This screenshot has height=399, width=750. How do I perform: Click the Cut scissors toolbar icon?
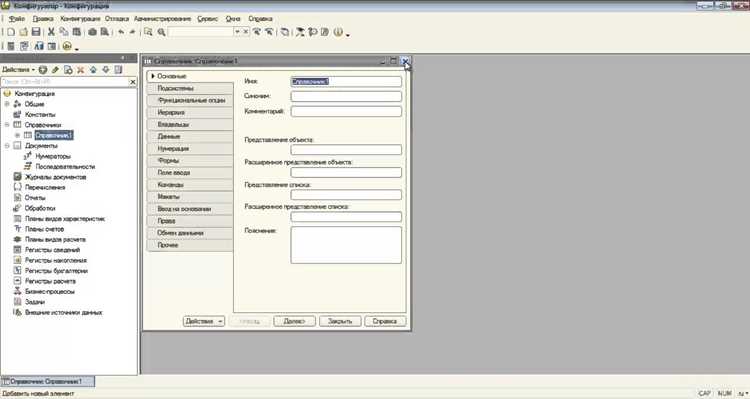(x=51, y=32)
